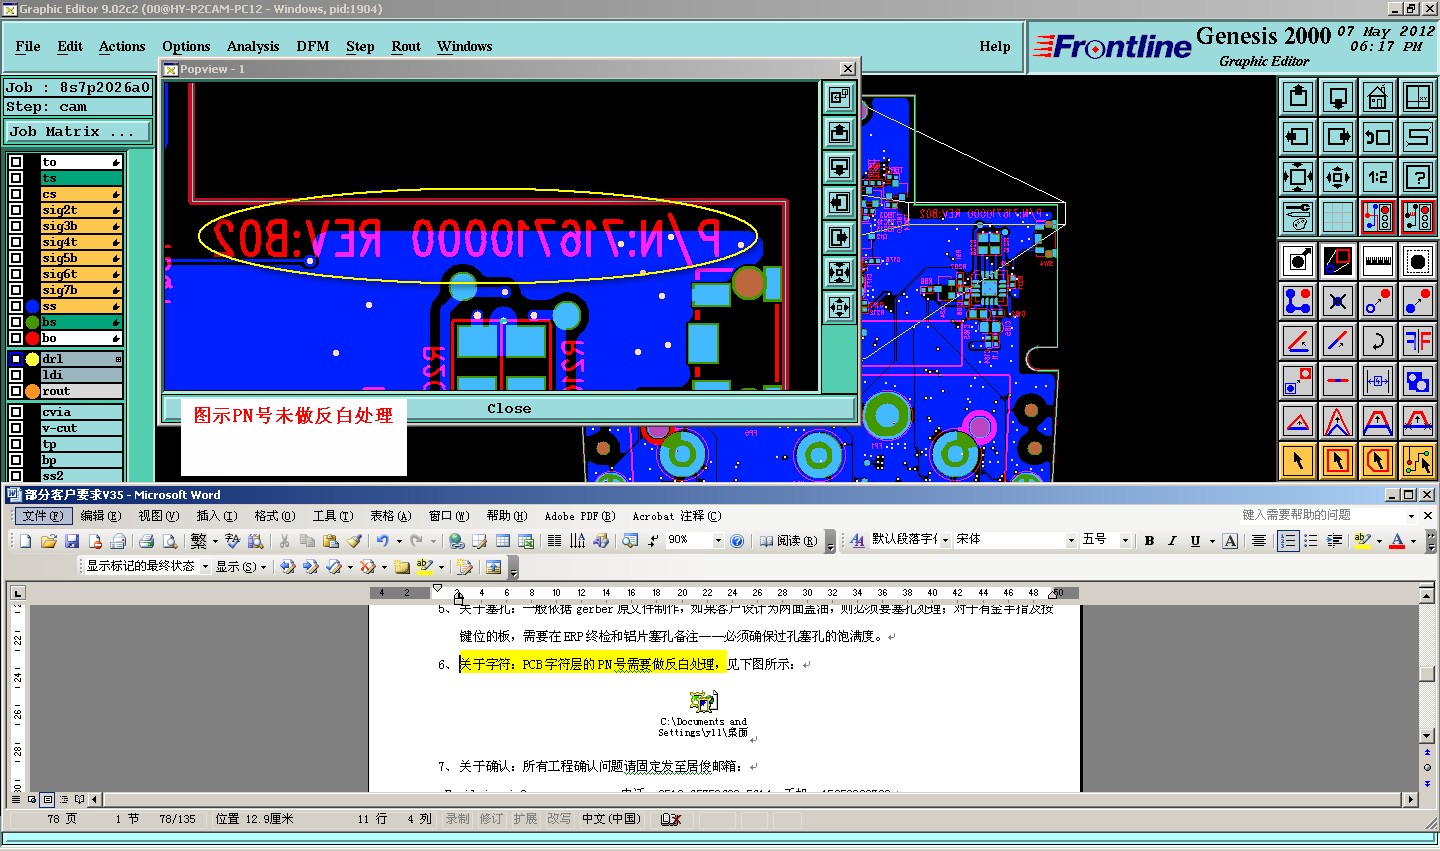Open the font color dropdown arrow
The width and height of the screenshot is (1440, 851).
coord(1413,541)
